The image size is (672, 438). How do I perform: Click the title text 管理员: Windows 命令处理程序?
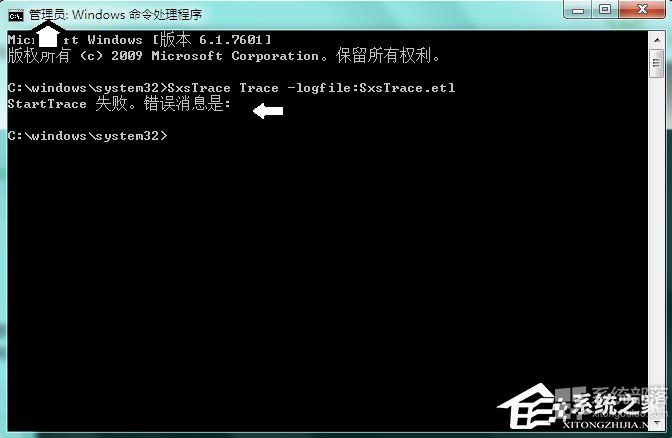(x=115, y=15)
